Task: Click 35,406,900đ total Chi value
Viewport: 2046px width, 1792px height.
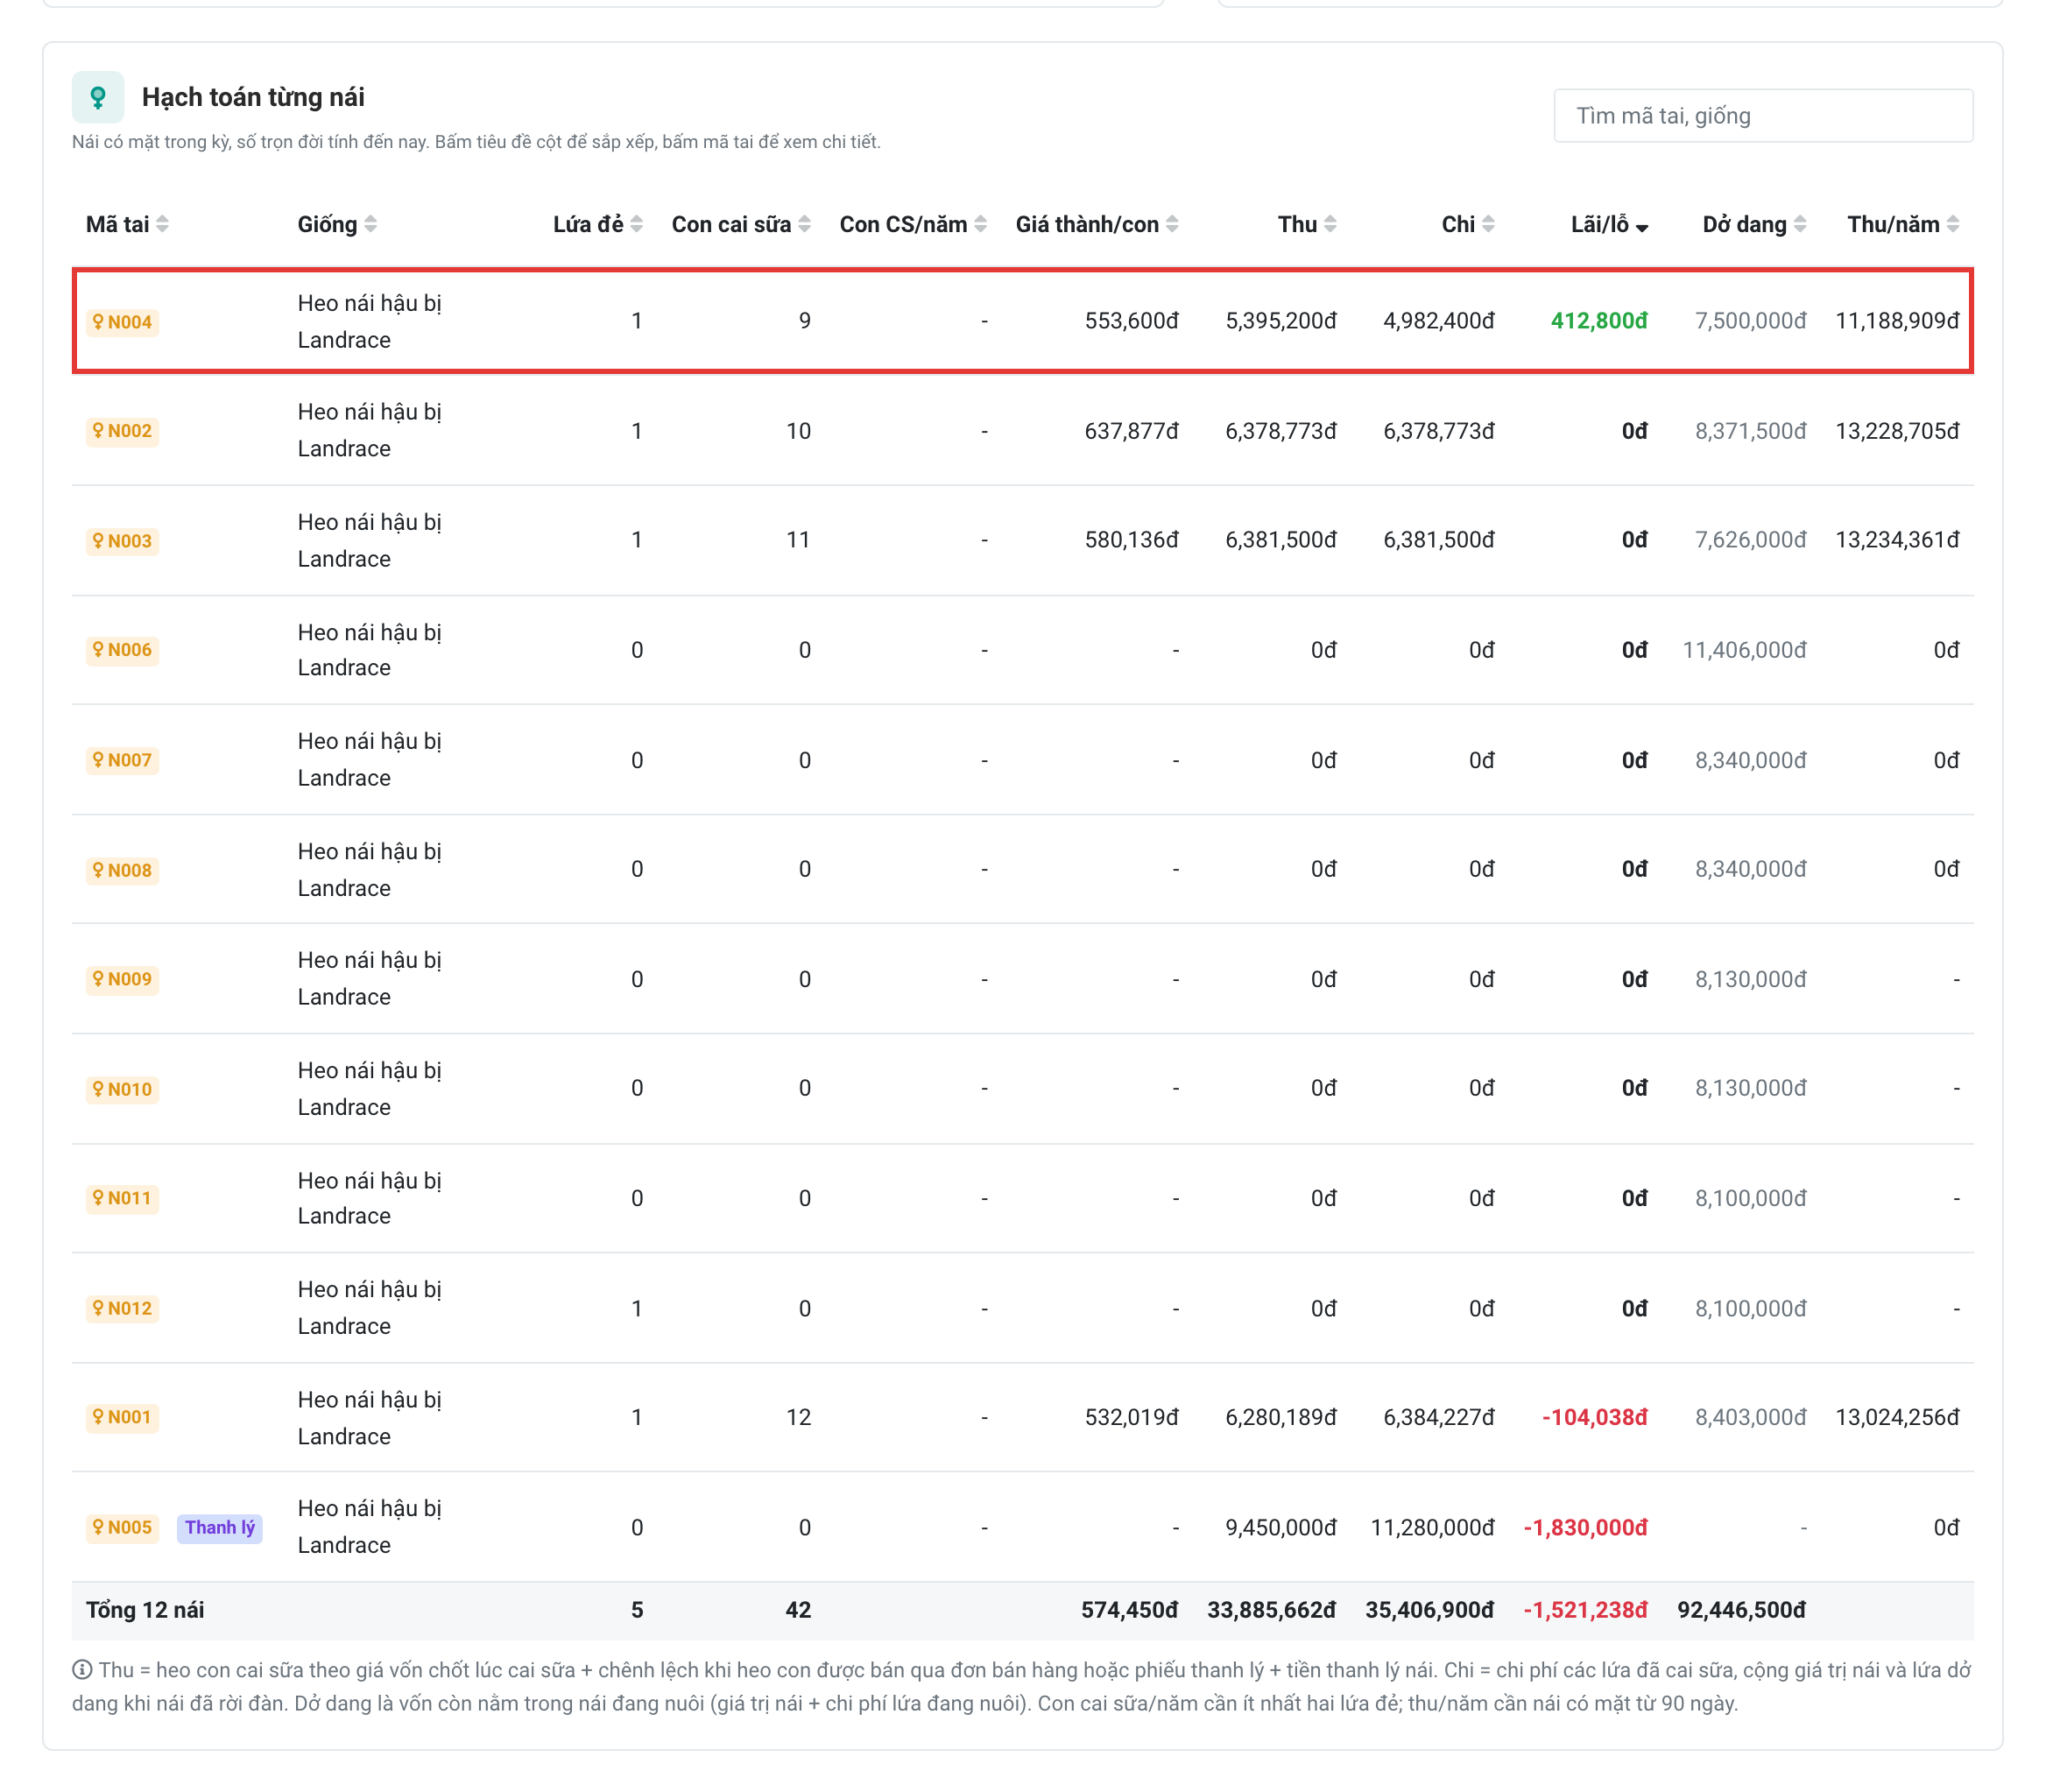Action: 1430,1610
